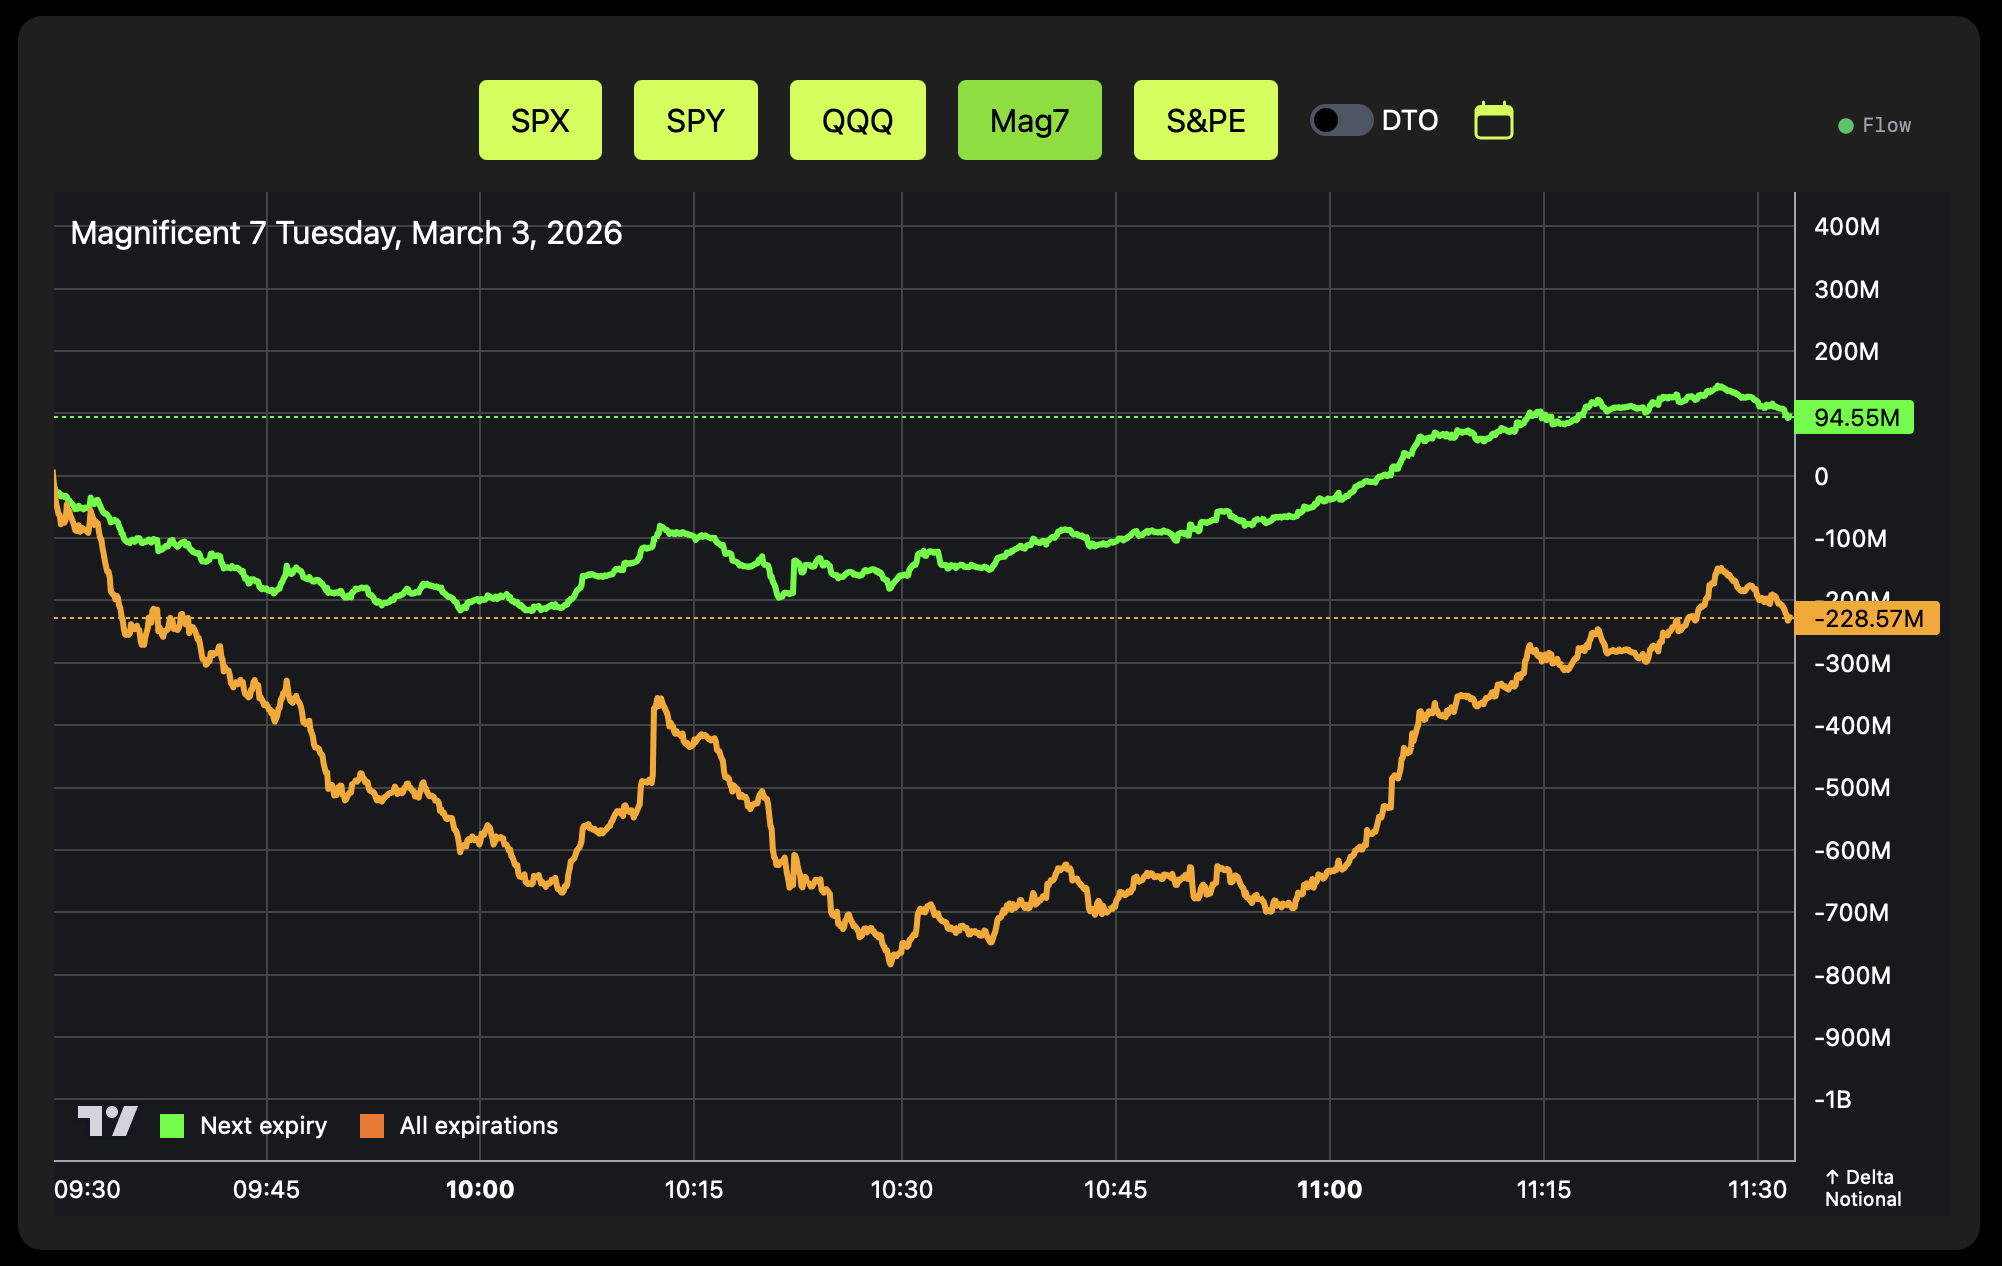The width and height of the screenshot is (2002, 1266).
Task: Click the green Flow status dot
Action: 1845,126
